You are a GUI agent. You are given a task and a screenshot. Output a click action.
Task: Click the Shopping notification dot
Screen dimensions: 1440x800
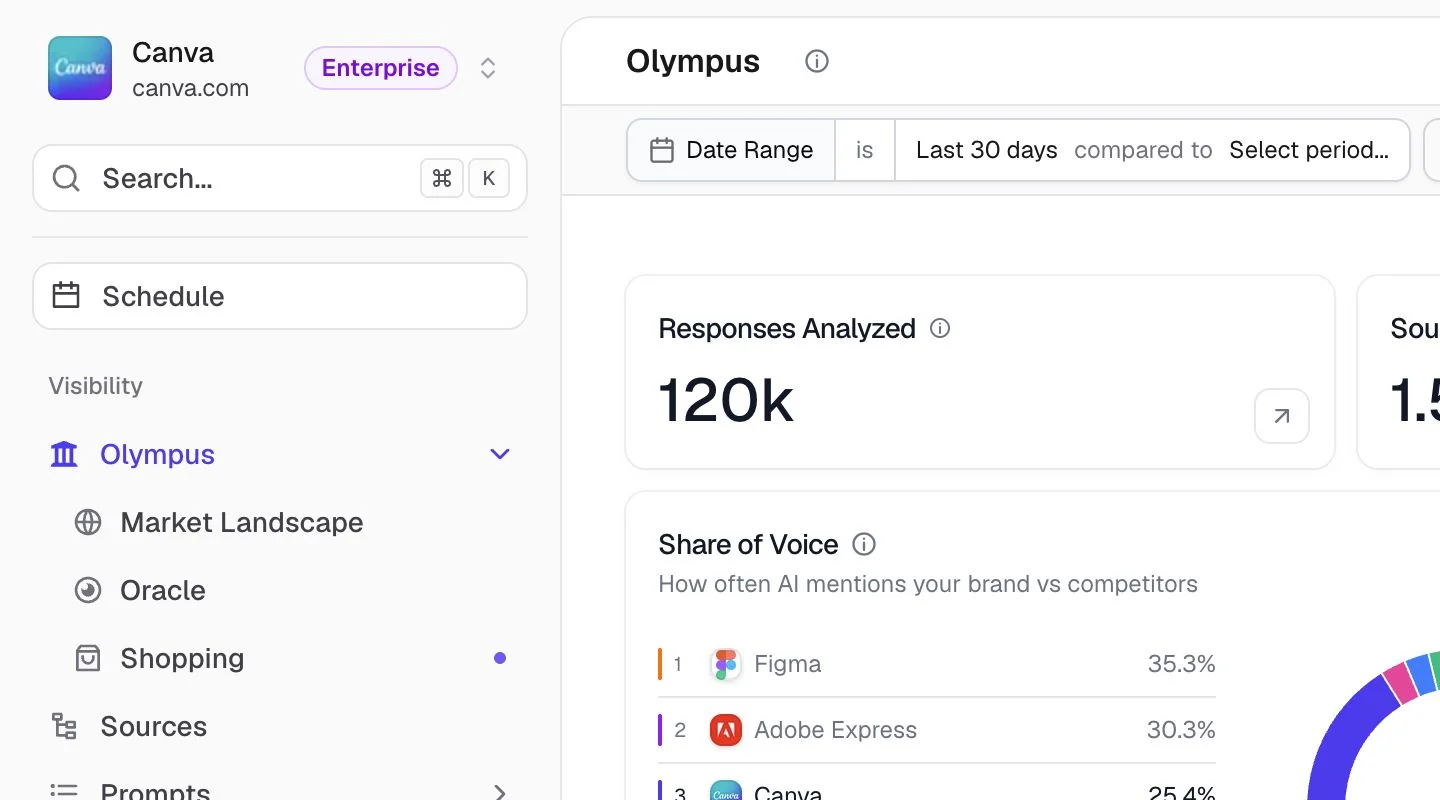pos(500,658)
